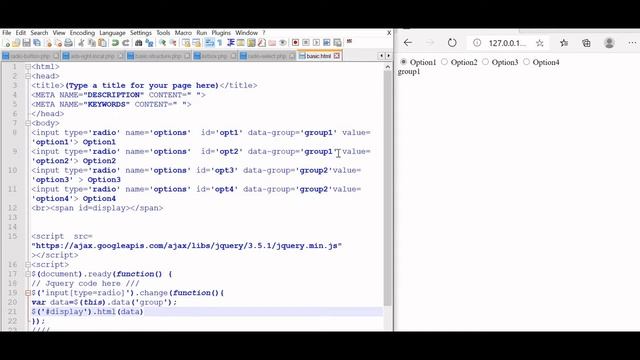Open the Settings menu
The width and height of the screenshot is (640, 360).
click(x=141, y=33)
